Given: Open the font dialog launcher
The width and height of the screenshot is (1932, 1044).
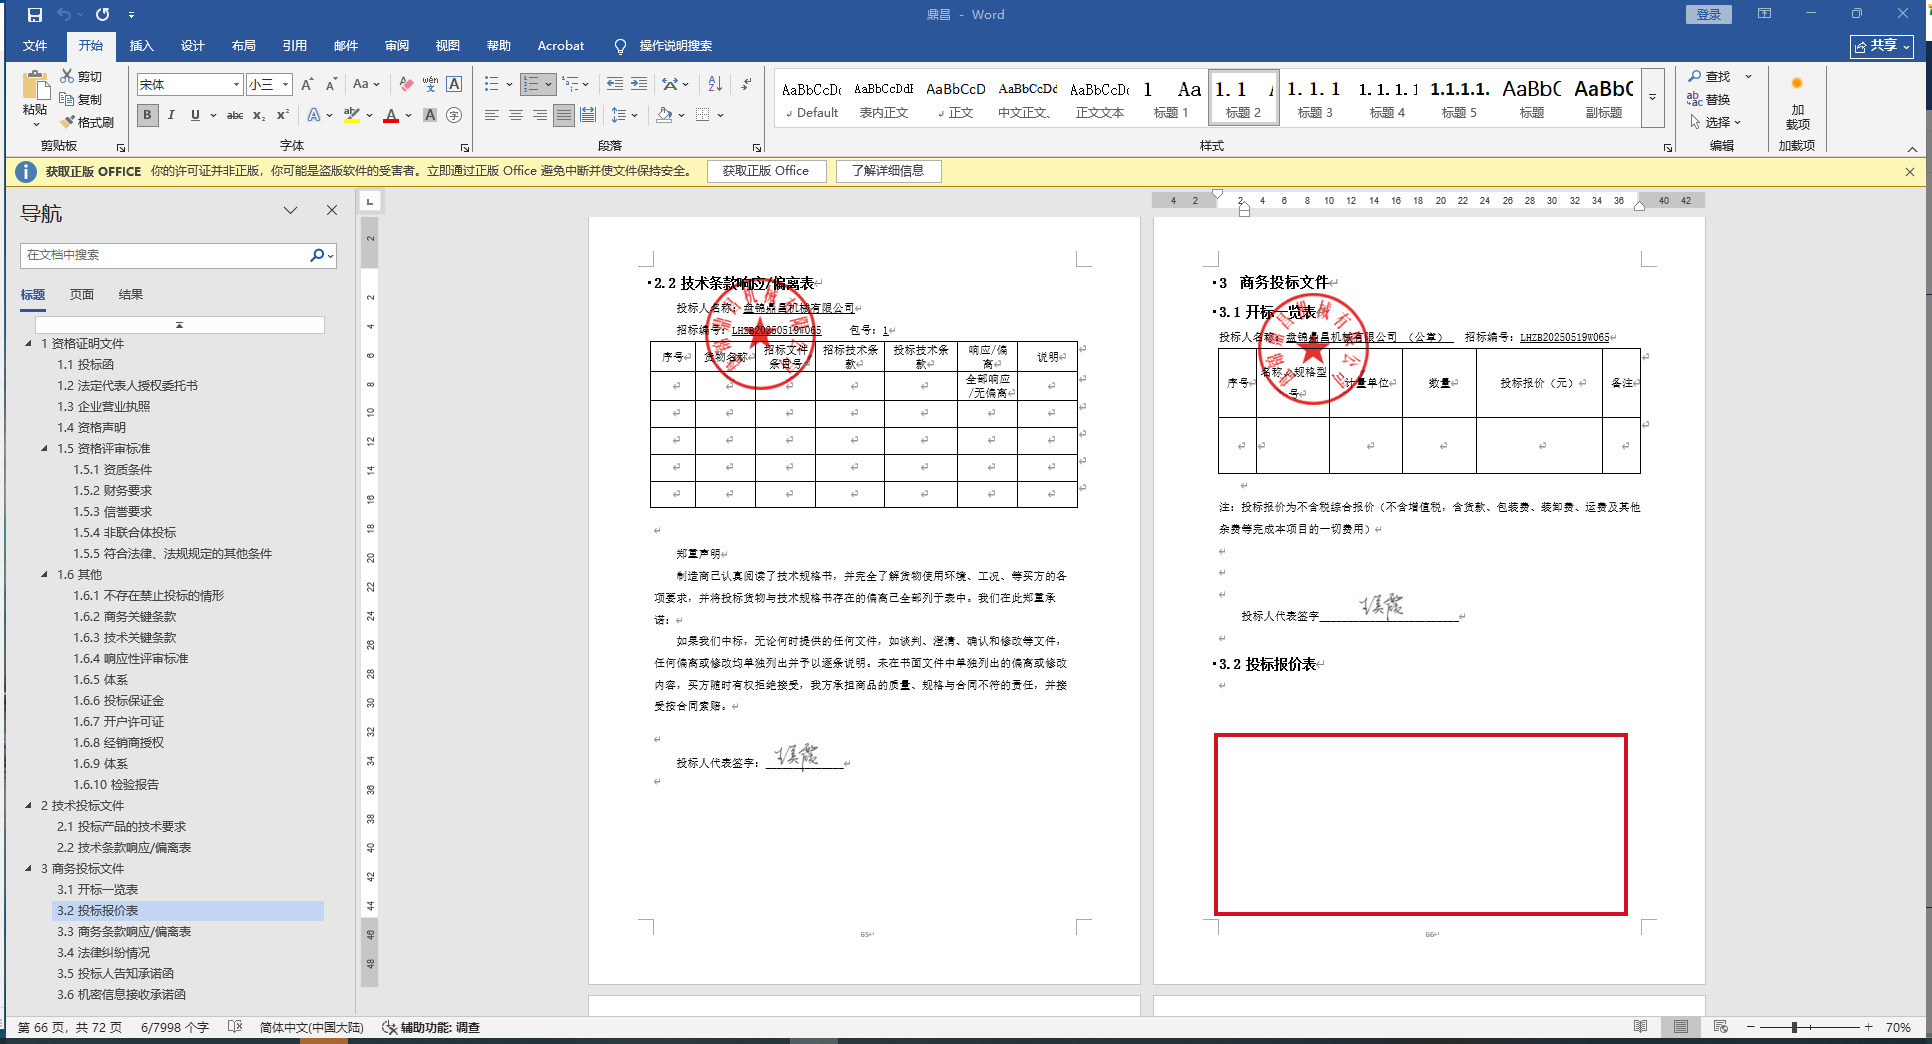Looking at the screenshot, I should (465, 147).
